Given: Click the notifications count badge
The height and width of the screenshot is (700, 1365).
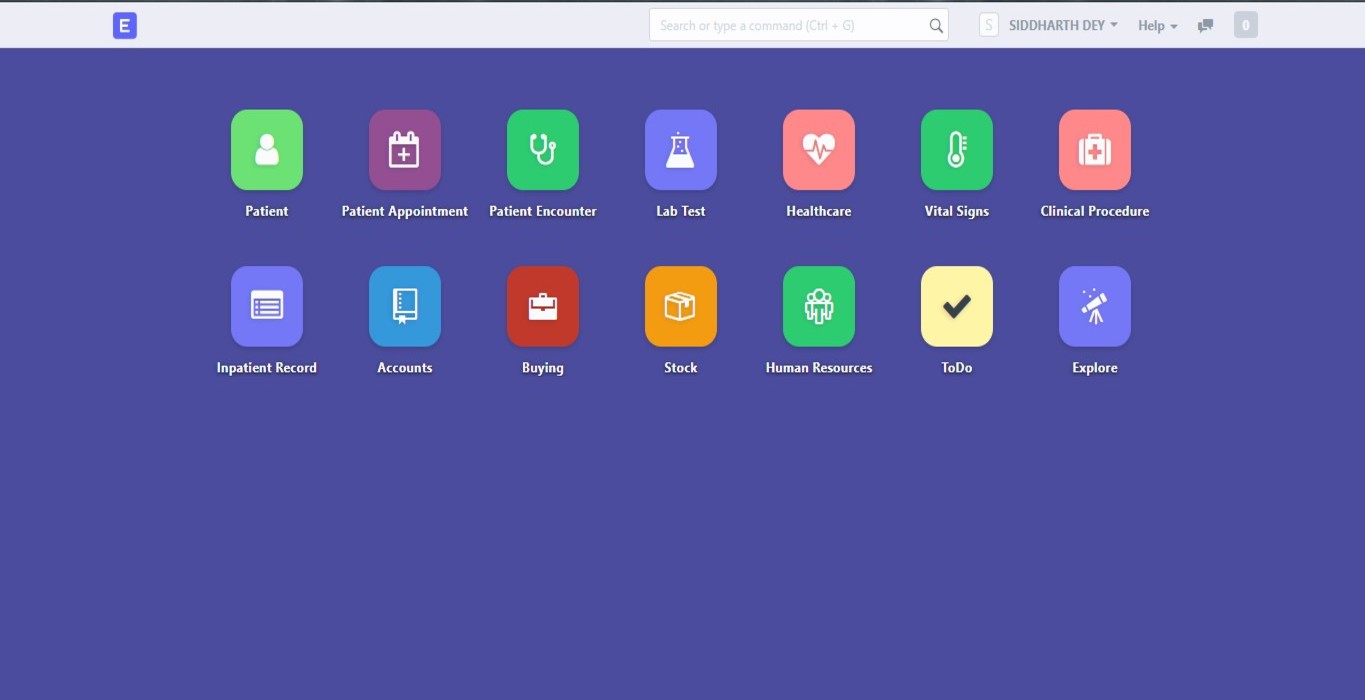Looking at the screenshot, I should (1245, 26).
